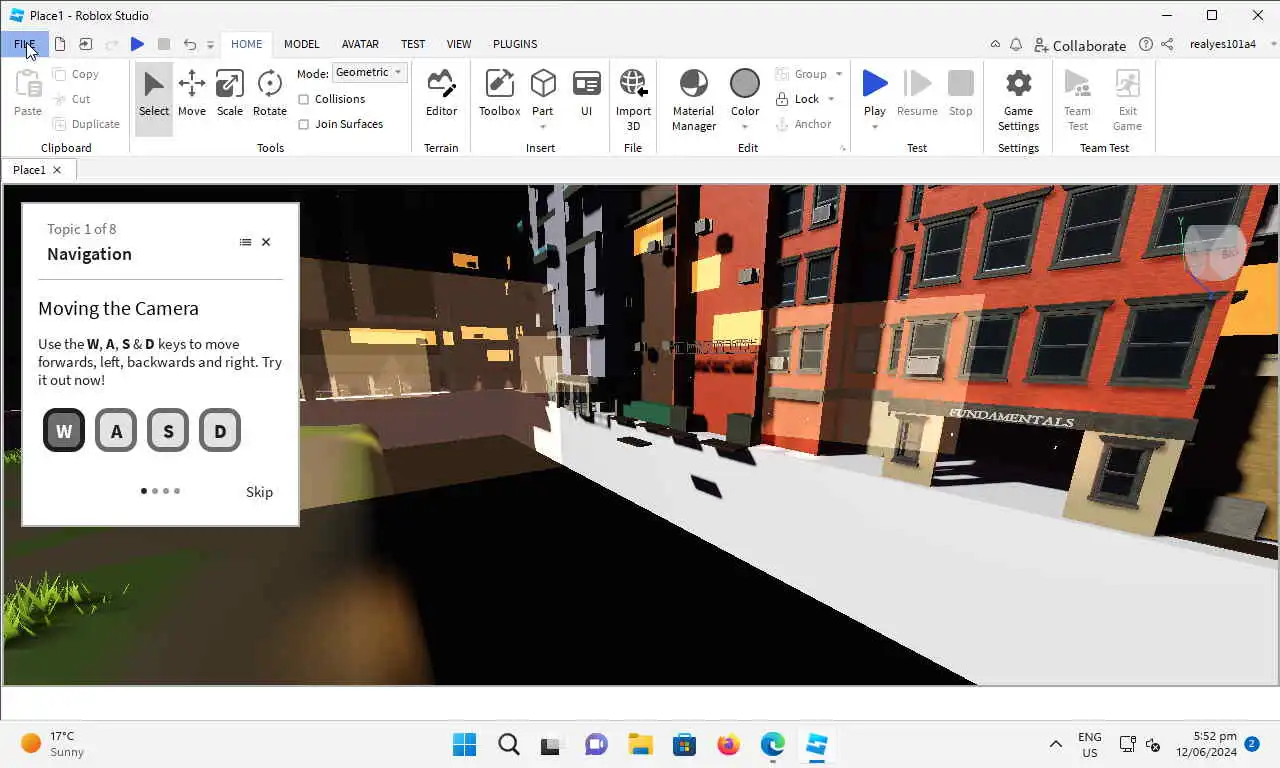Viewport: 1280px width, 768px height.
Task: Click the share icon beside help
Action: (1167, 45)
